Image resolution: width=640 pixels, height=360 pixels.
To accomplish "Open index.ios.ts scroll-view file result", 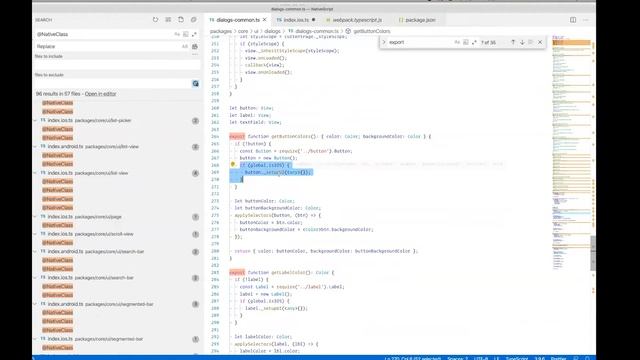I will [x=118, y=234].
